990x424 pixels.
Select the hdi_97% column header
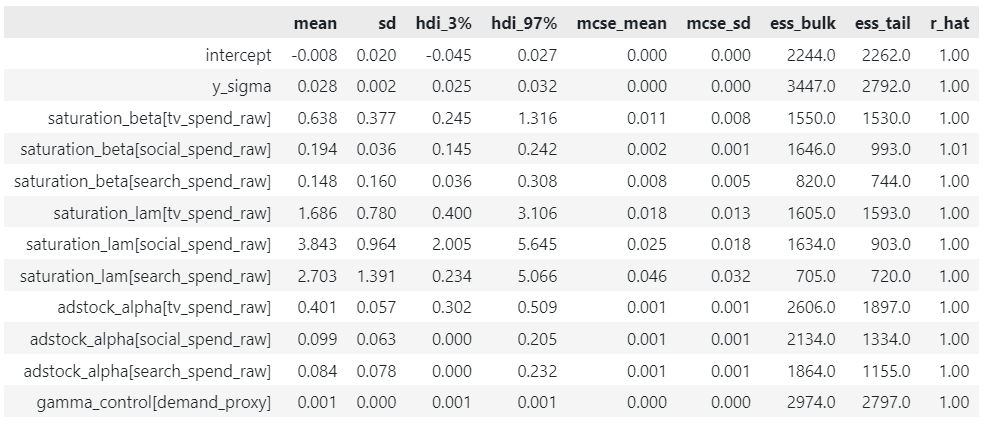[x=524, y=23]
